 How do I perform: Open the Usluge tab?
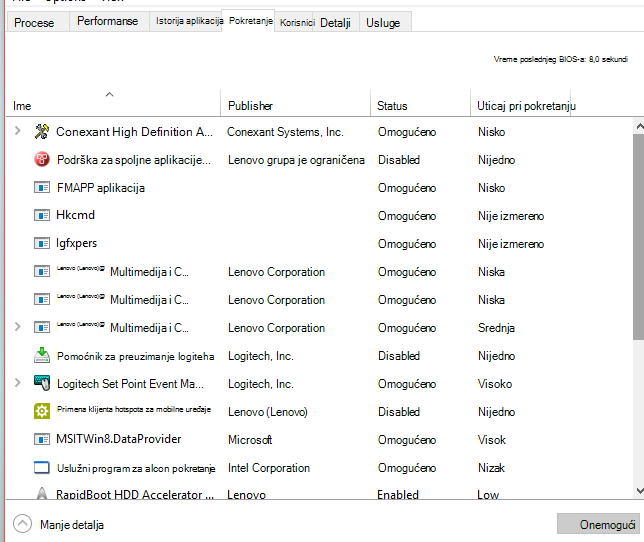(x=383, y=23)
